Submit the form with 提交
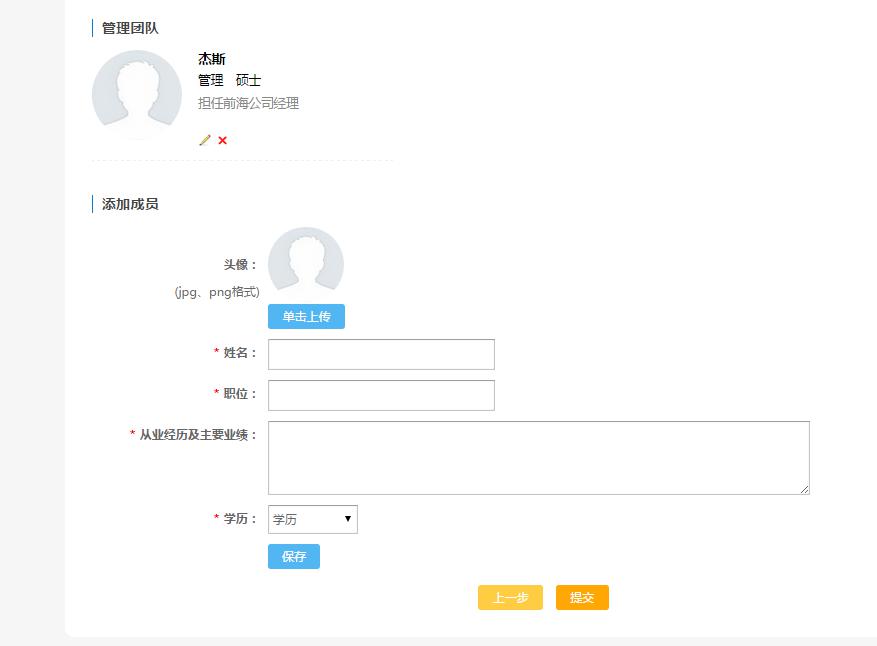The image size is (877, 646). pyautogui.click(x=582, y=597)
